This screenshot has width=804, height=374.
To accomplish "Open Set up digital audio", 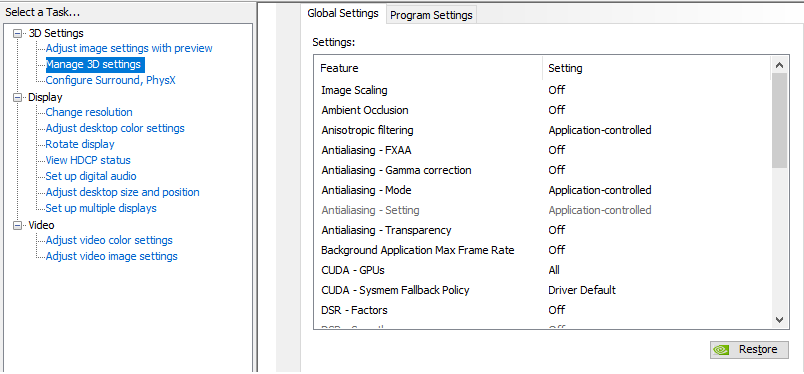I will tap(91, 176).
